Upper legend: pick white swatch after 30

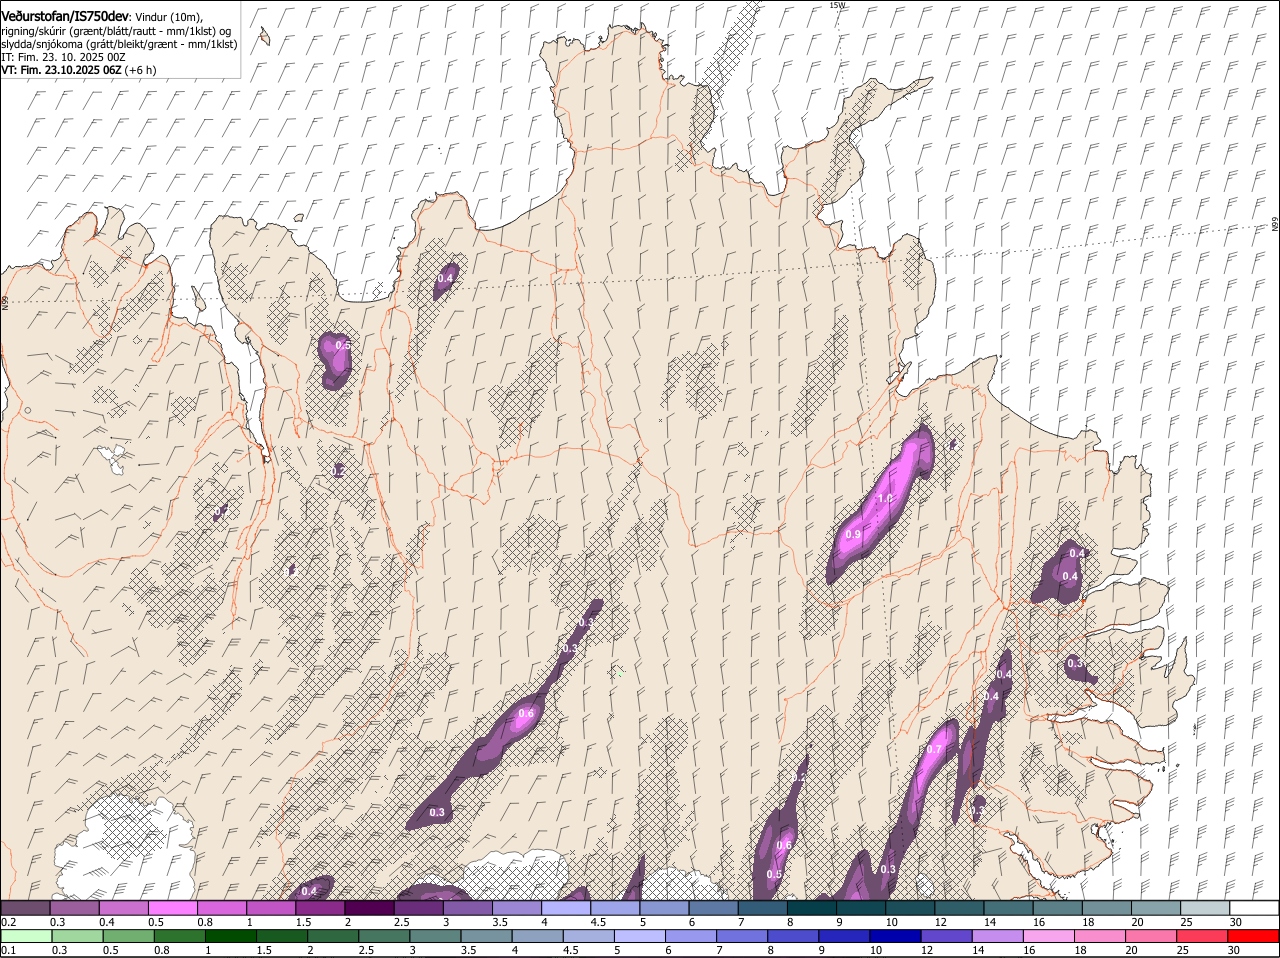click(1253, 908)
